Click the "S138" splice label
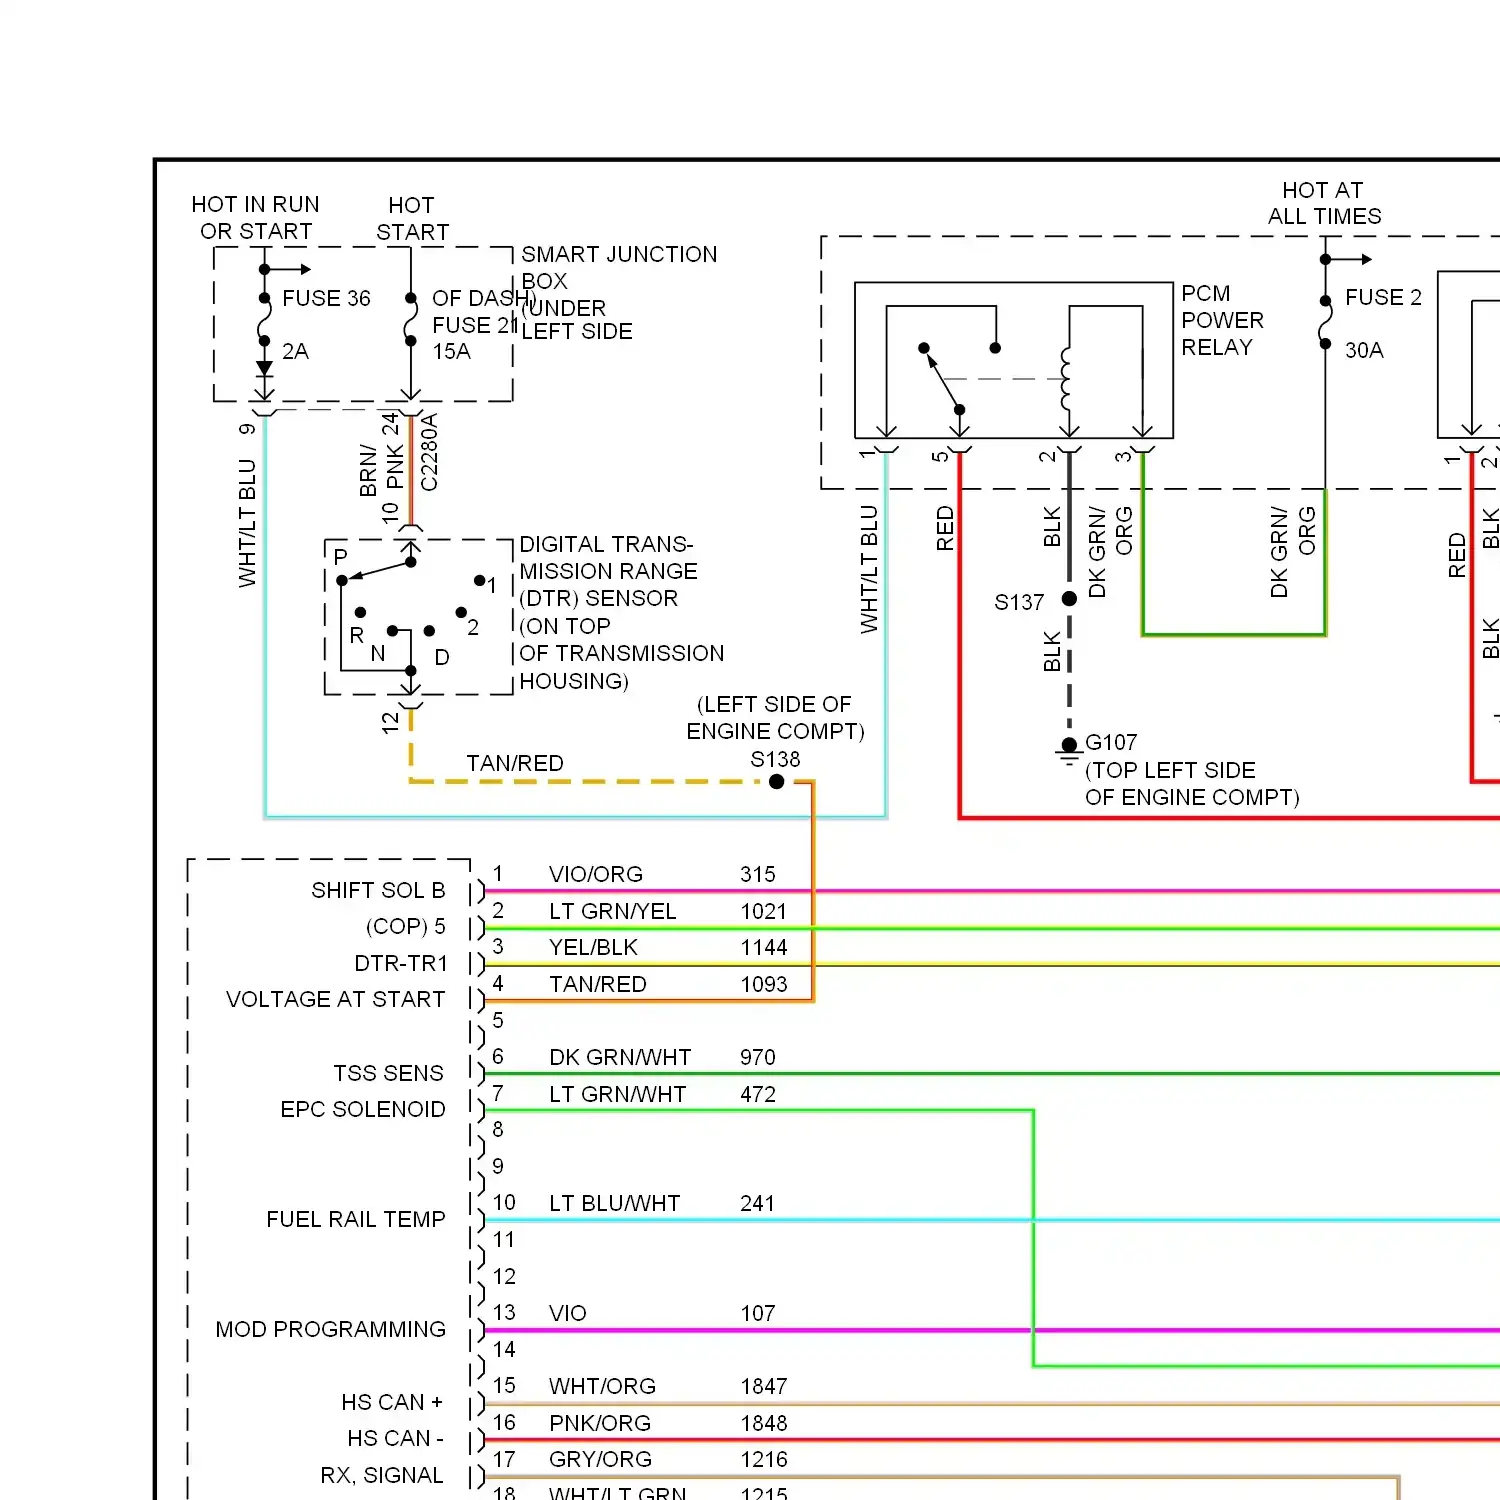The height and width of the screenshot is (1500, 1500). (x=775, y=759)
